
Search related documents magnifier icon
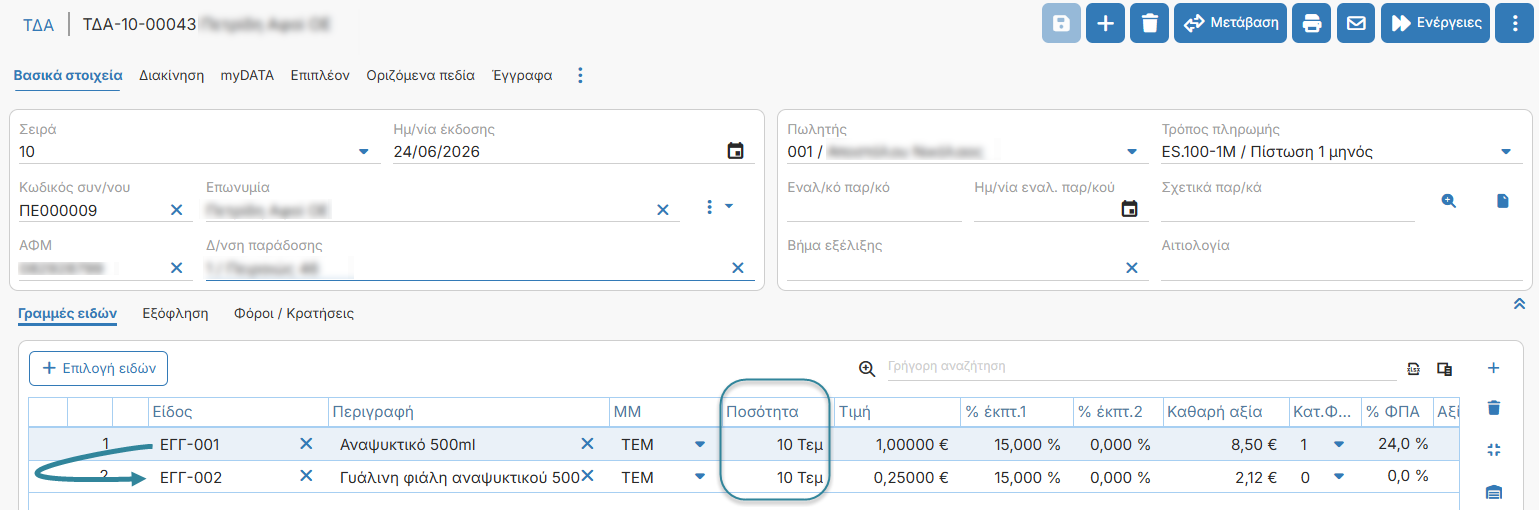pos(1448,201)
